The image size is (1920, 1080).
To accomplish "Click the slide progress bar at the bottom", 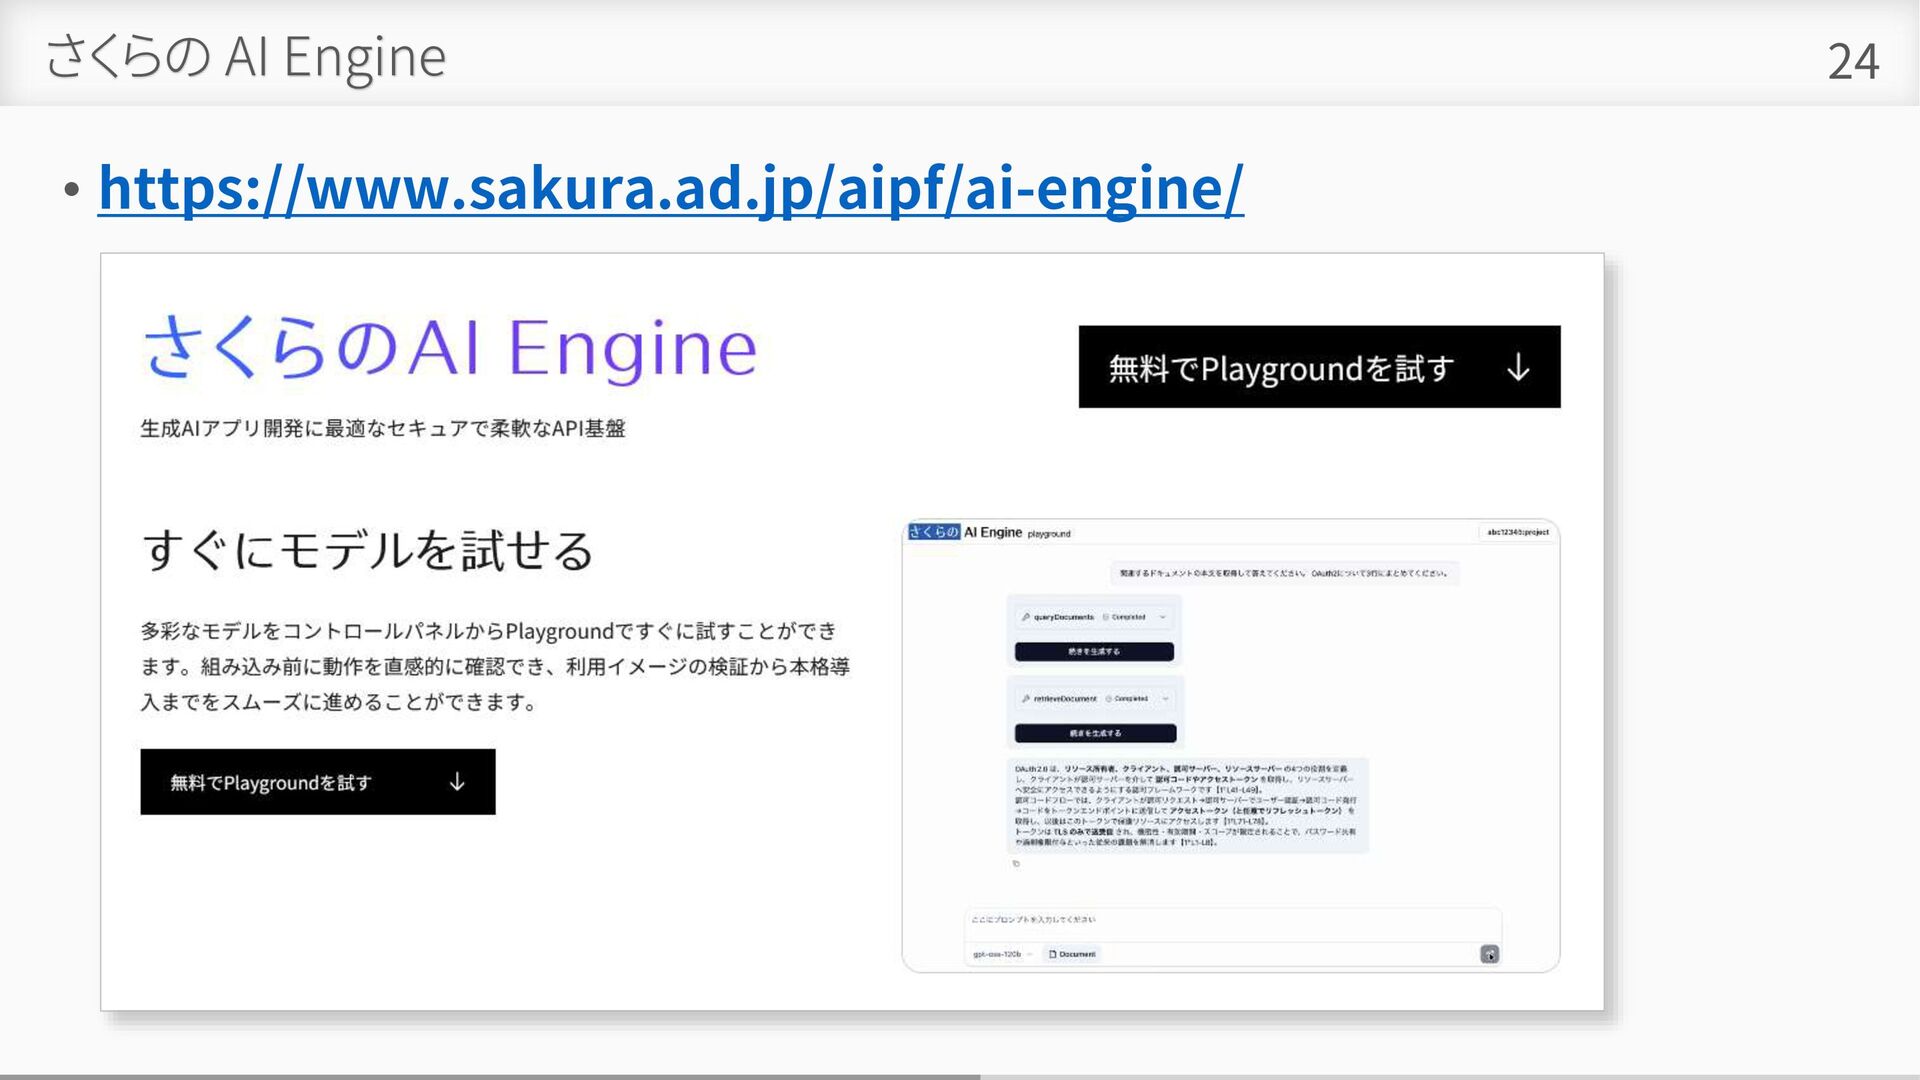I will tap(490, 1076).
